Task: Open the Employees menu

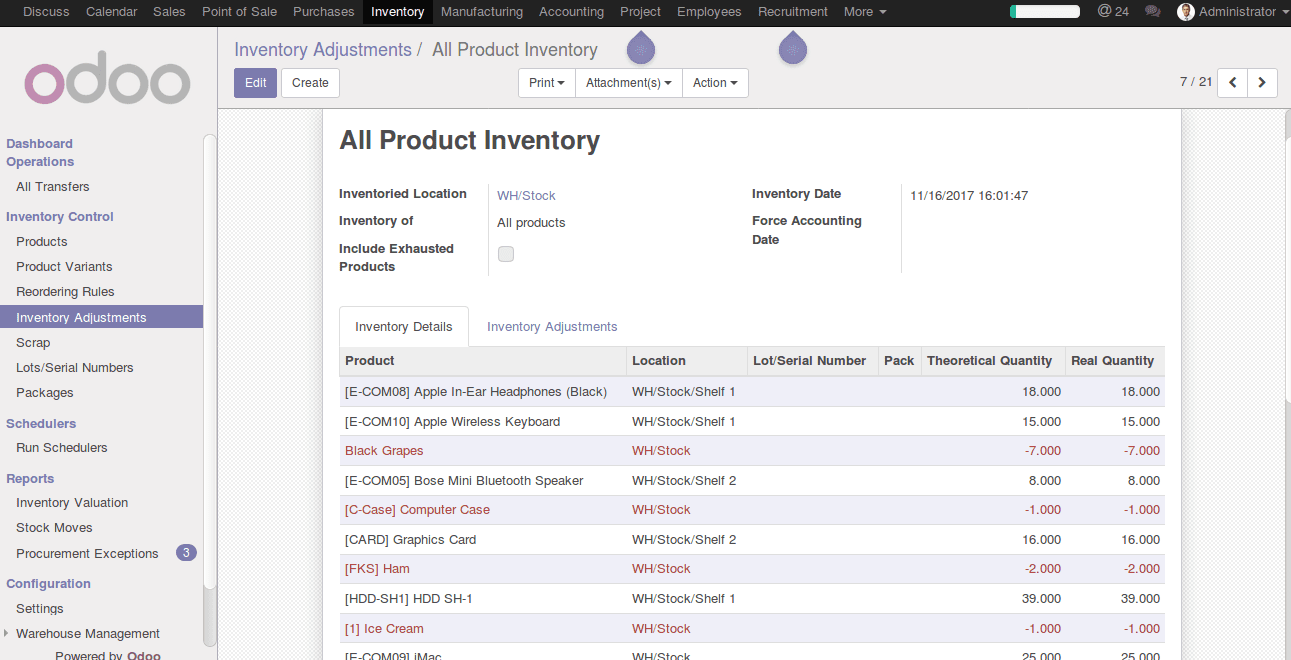Action: coord(709,12)
